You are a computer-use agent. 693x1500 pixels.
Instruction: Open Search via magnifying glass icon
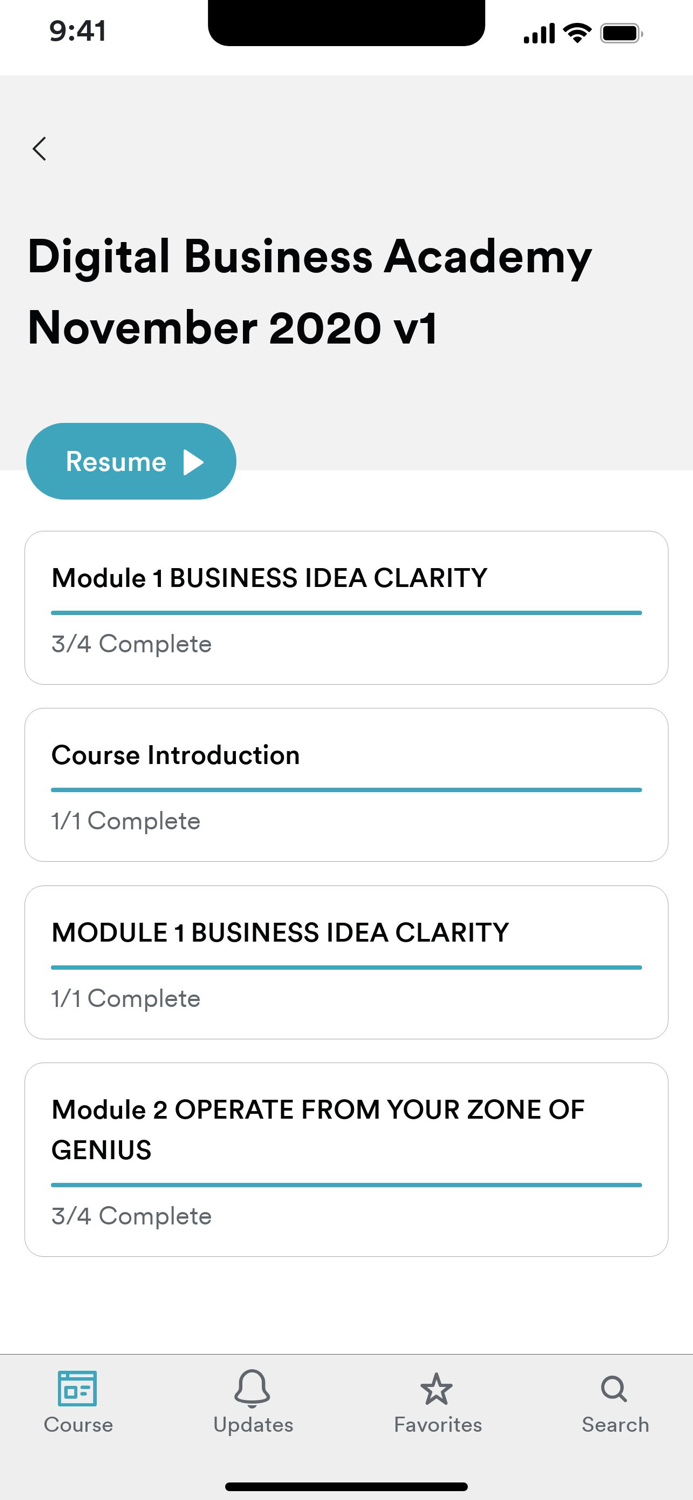(x=612, y=1388)
